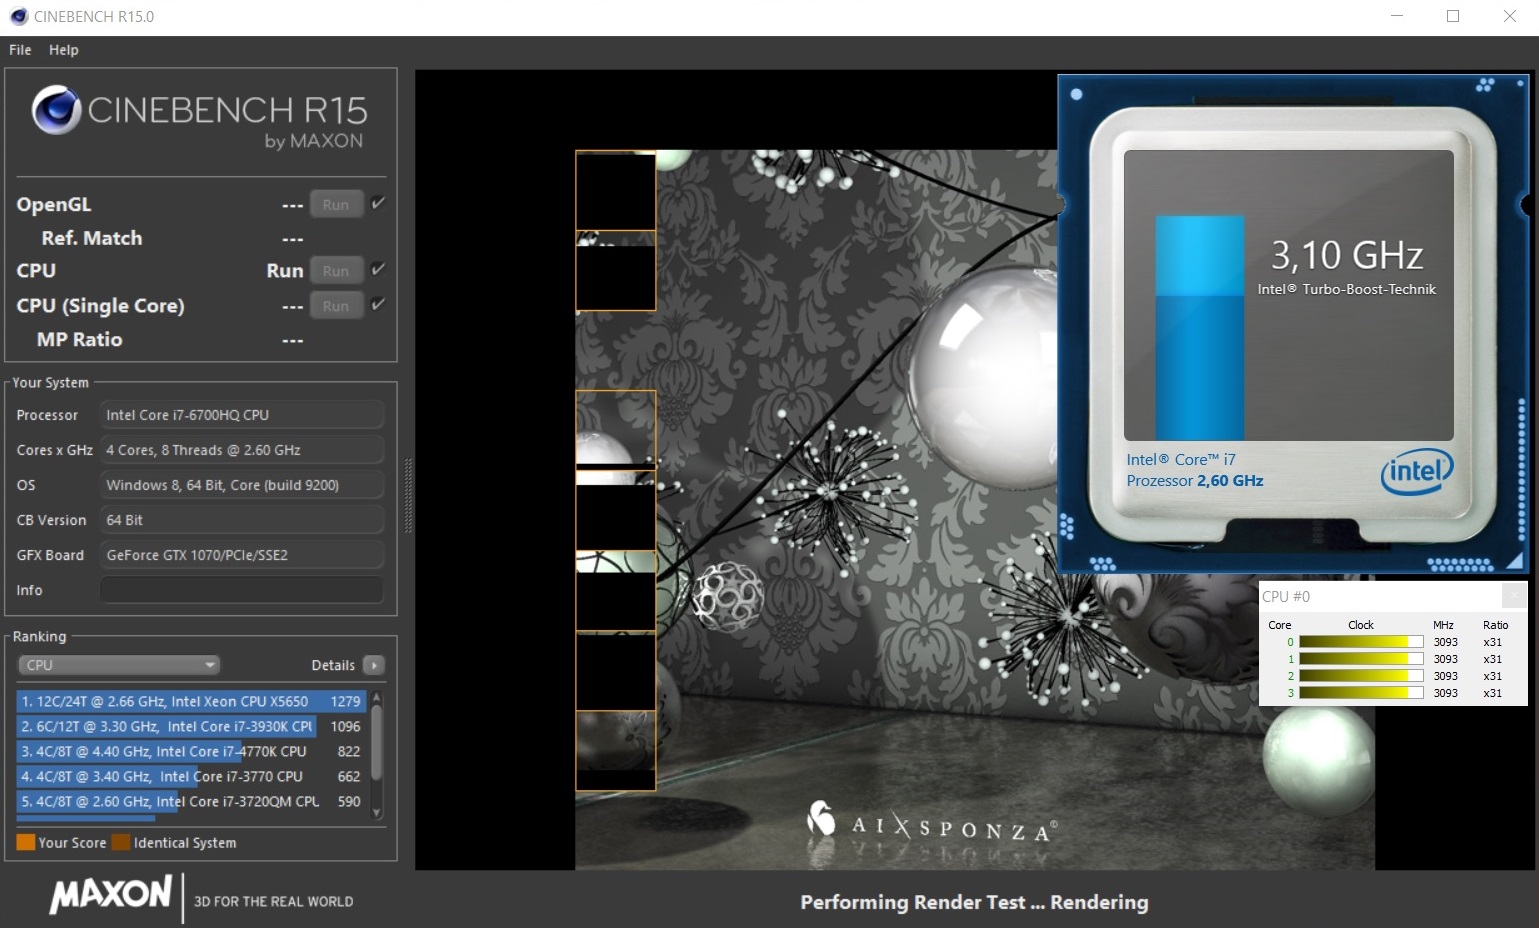1539x928 pixels.
Task: Click the Intel logo on the gadget
Action: [1416, 472]
